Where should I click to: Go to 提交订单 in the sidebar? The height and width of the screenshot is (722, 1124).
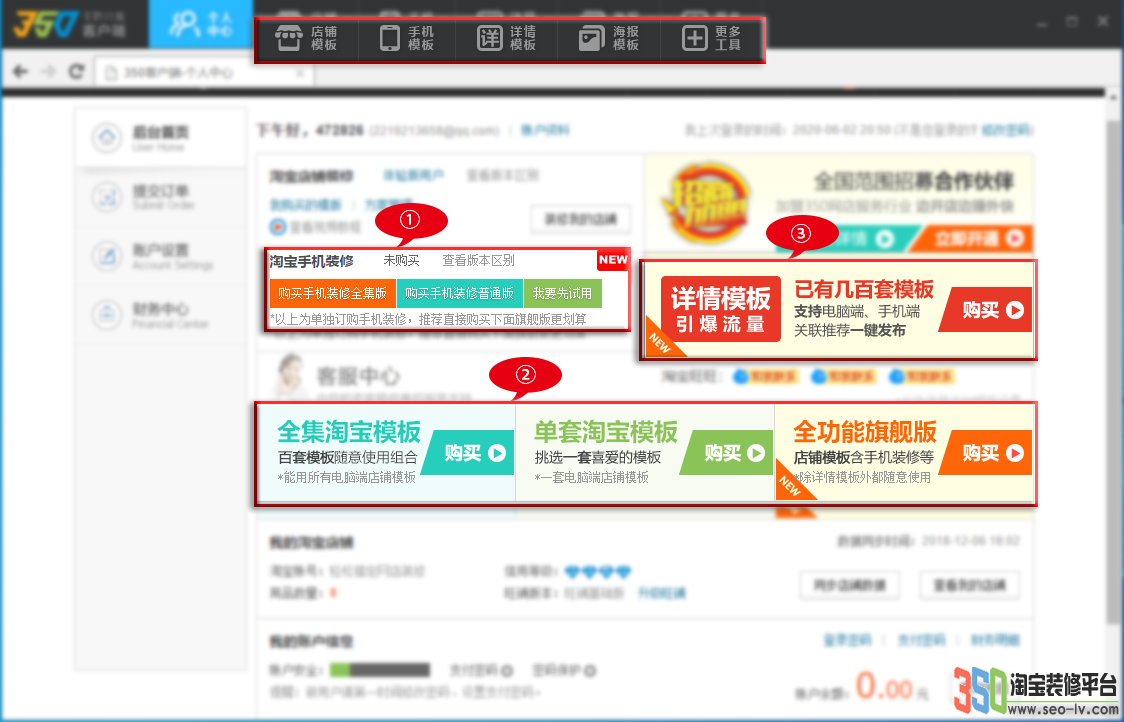point(161,196)
